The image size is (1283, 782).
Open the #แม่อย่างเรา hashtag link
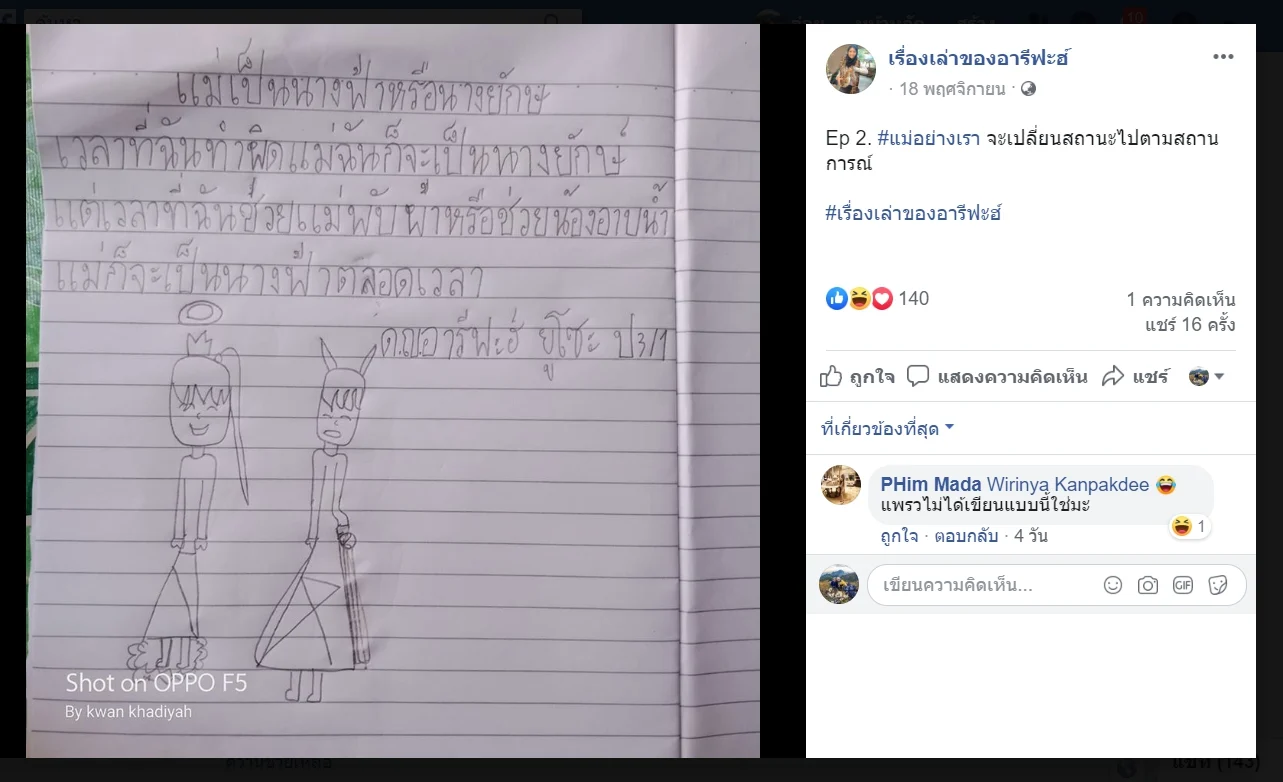click(x=930, y=138)
